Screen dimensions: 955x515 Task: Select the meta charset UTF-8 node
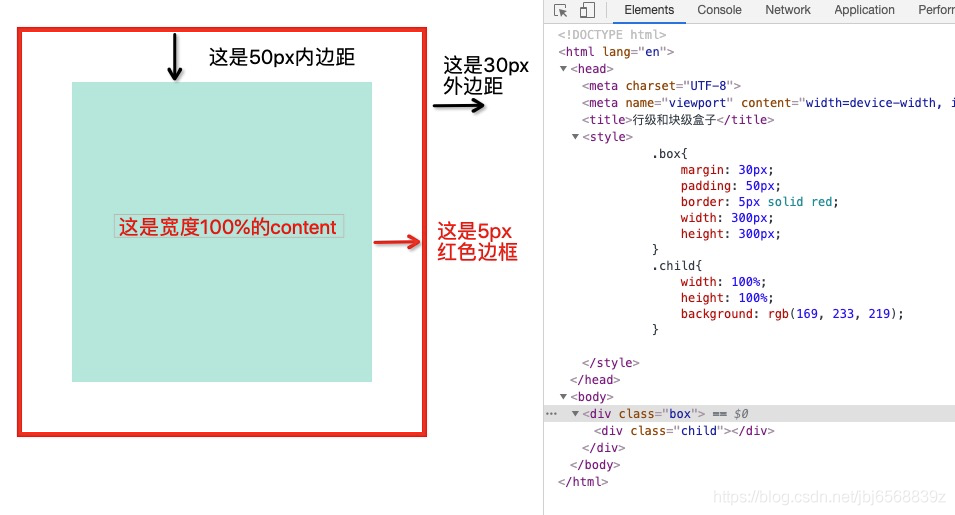click(x=661, y=86)
